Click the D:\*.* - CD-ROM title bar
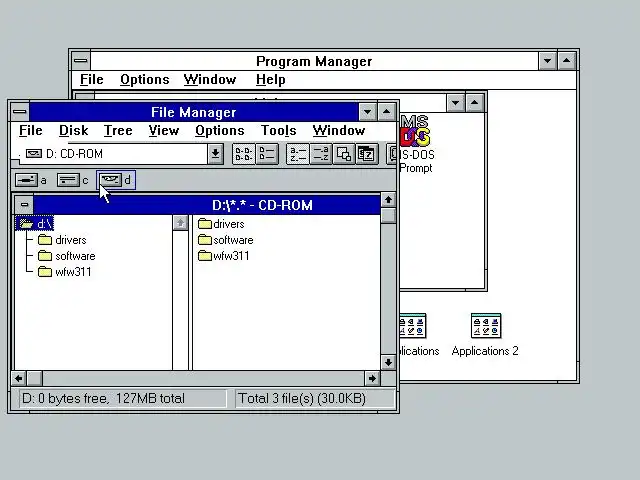Screen dimensions: 640x480 [x=207, y=205]
